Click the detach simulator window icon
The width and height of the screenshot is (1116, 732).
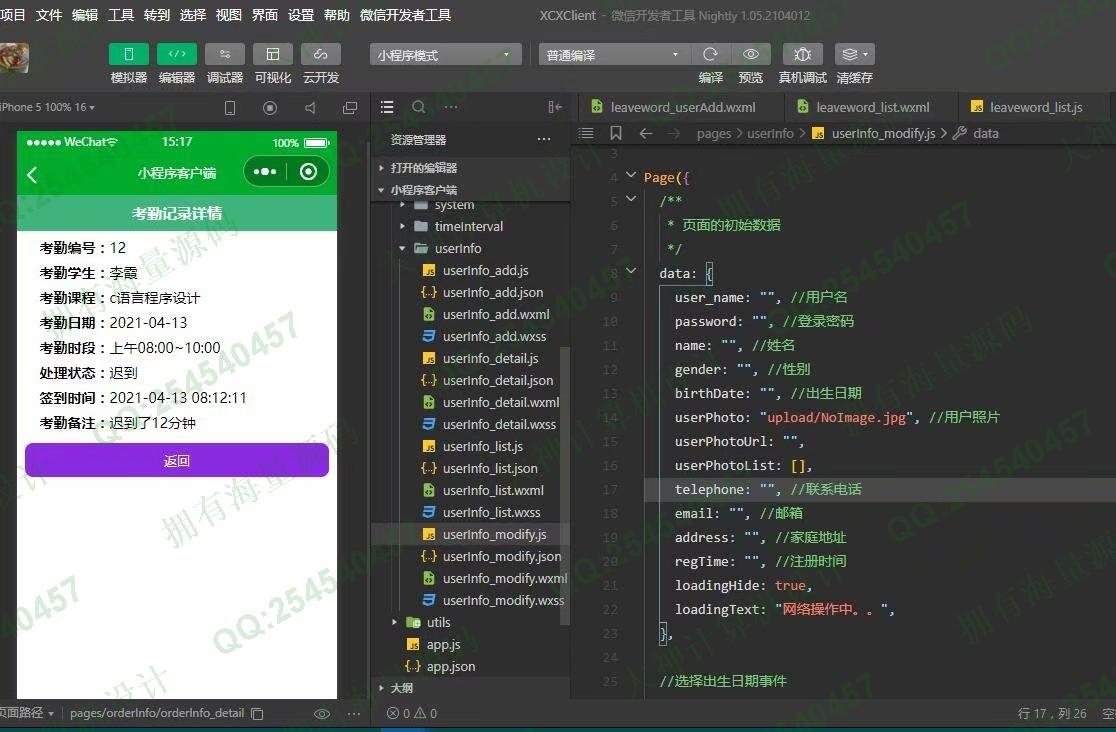(x=349, y=108)
